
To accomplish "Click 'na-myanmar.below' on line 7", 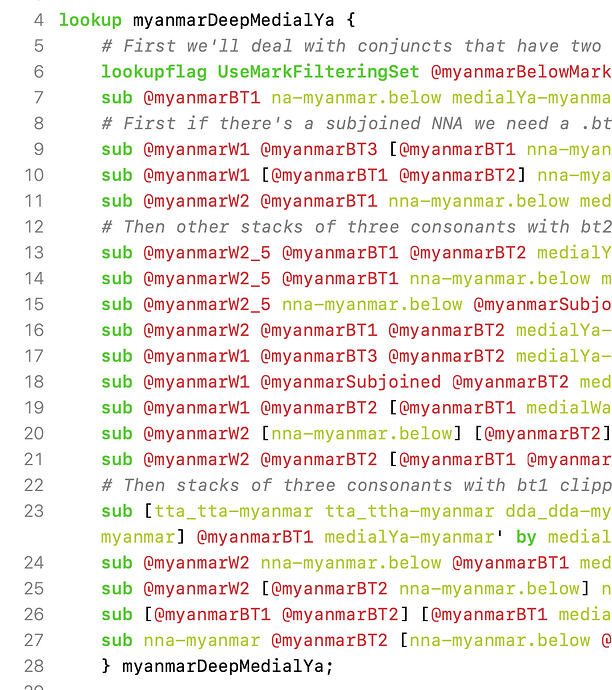I will [356, 98].
